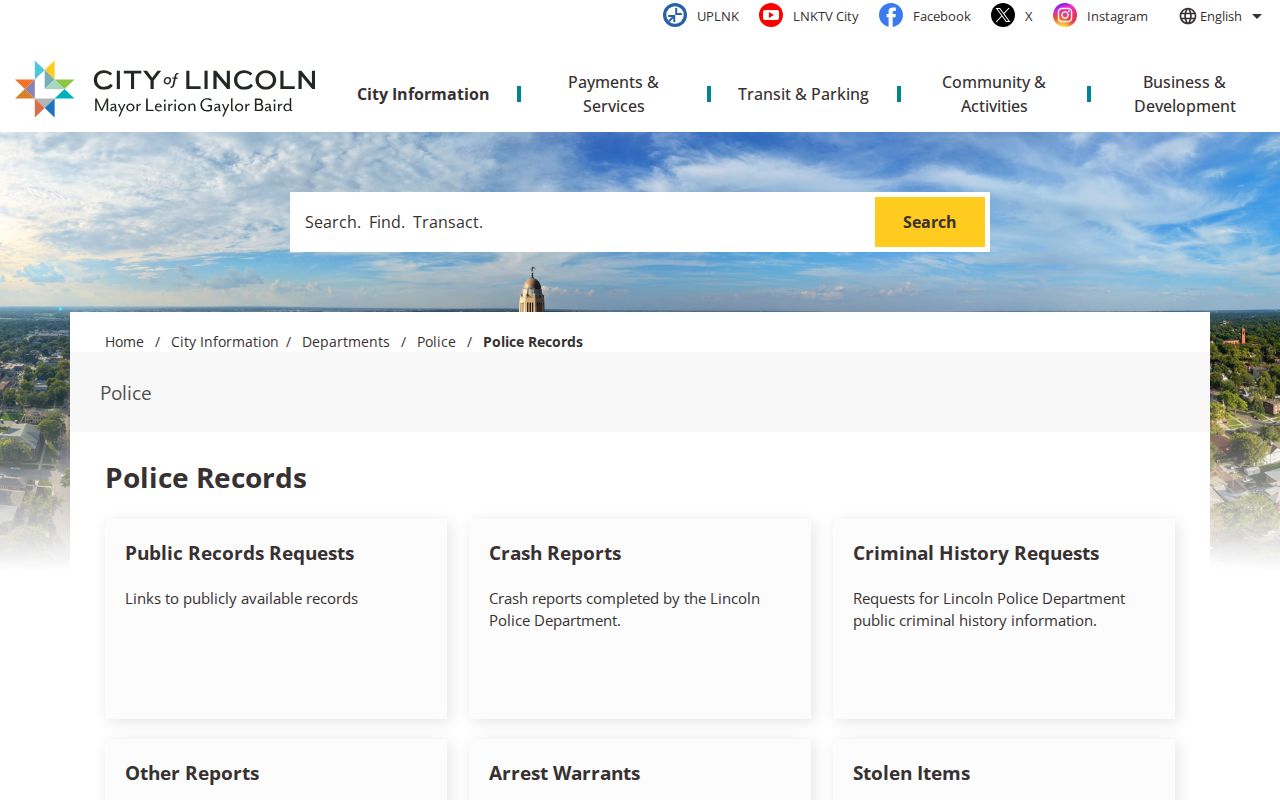Click the City of Lincoln logo
Screen dimensions: 1280x800
(x=166, y=89)
